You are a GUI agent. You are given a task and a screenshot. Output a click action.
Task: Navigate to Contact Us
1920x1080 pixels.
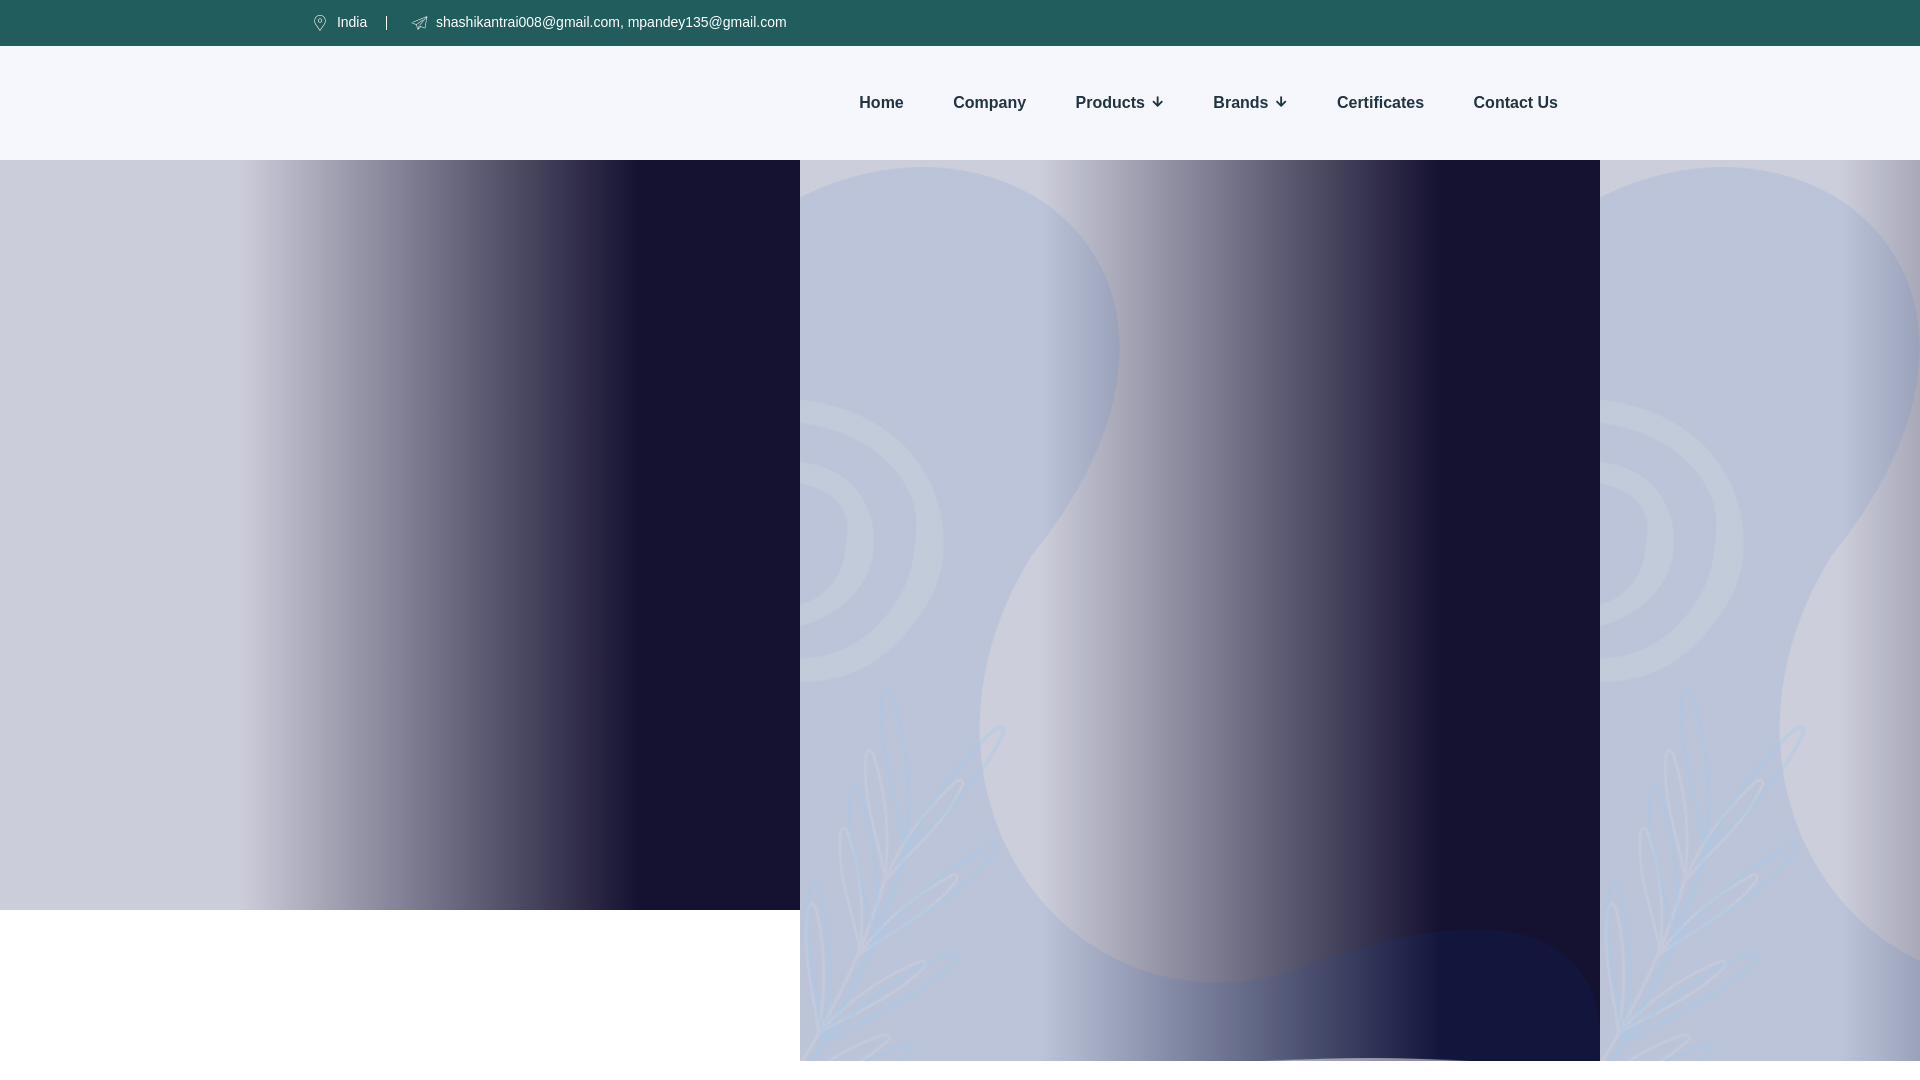click(x=1515, y=103)
